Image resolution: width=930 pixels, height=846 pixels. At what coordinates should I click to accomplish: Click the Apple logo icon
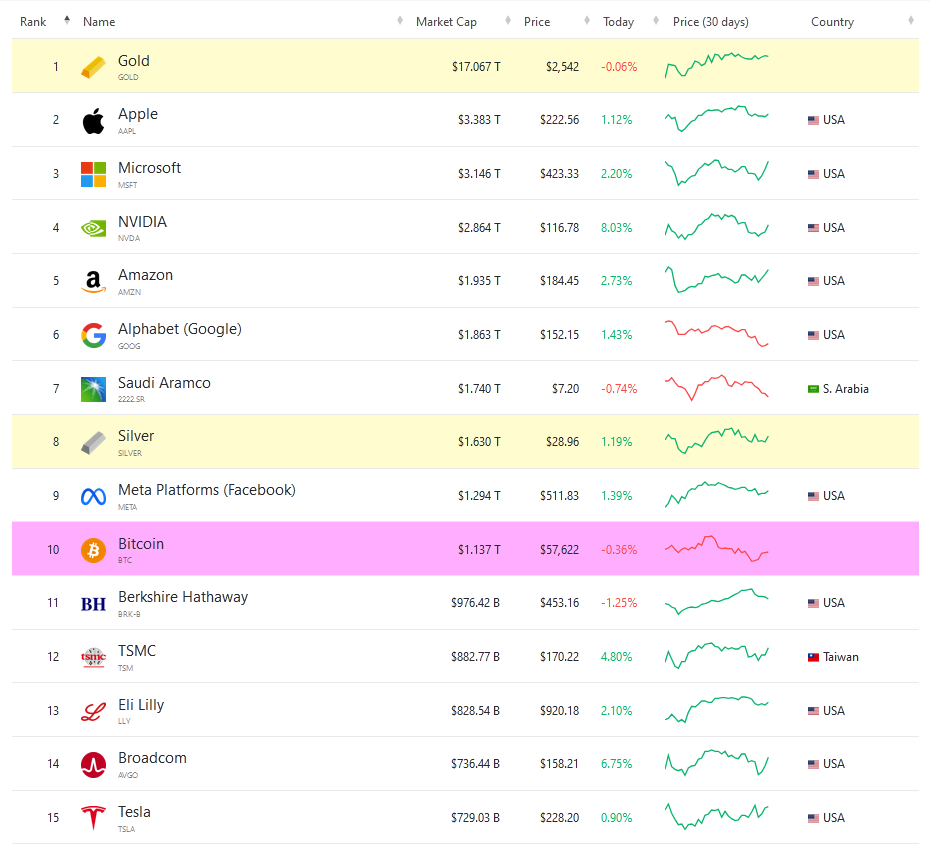pos(93,121)
